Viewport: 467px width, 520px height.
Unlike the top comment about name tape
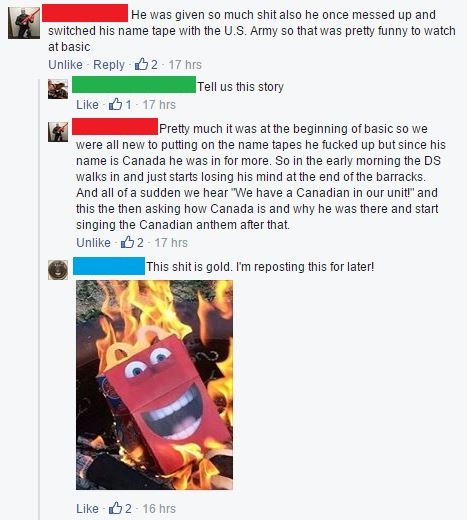click(x=65, y=64)
